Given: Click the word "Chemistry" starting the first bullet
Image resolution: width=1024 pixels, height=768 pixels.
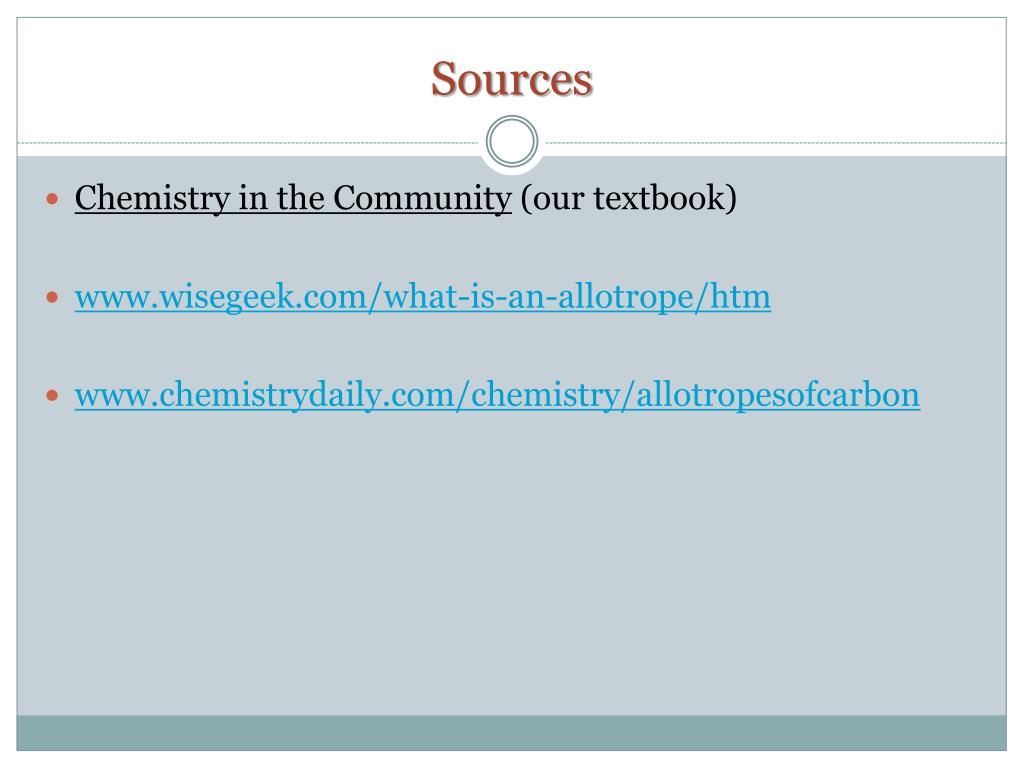Looking at the screenshot, I should click(152, 198).
